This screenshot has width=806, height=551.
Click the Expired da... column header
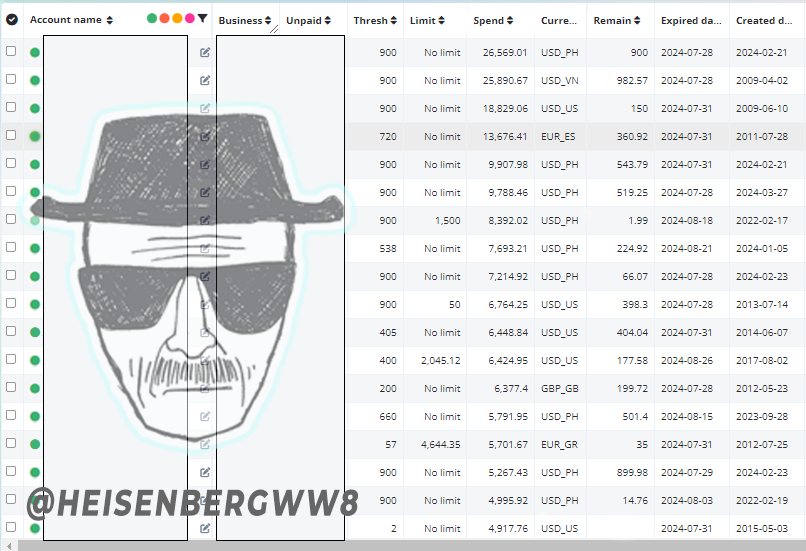(x=691, y=21)
